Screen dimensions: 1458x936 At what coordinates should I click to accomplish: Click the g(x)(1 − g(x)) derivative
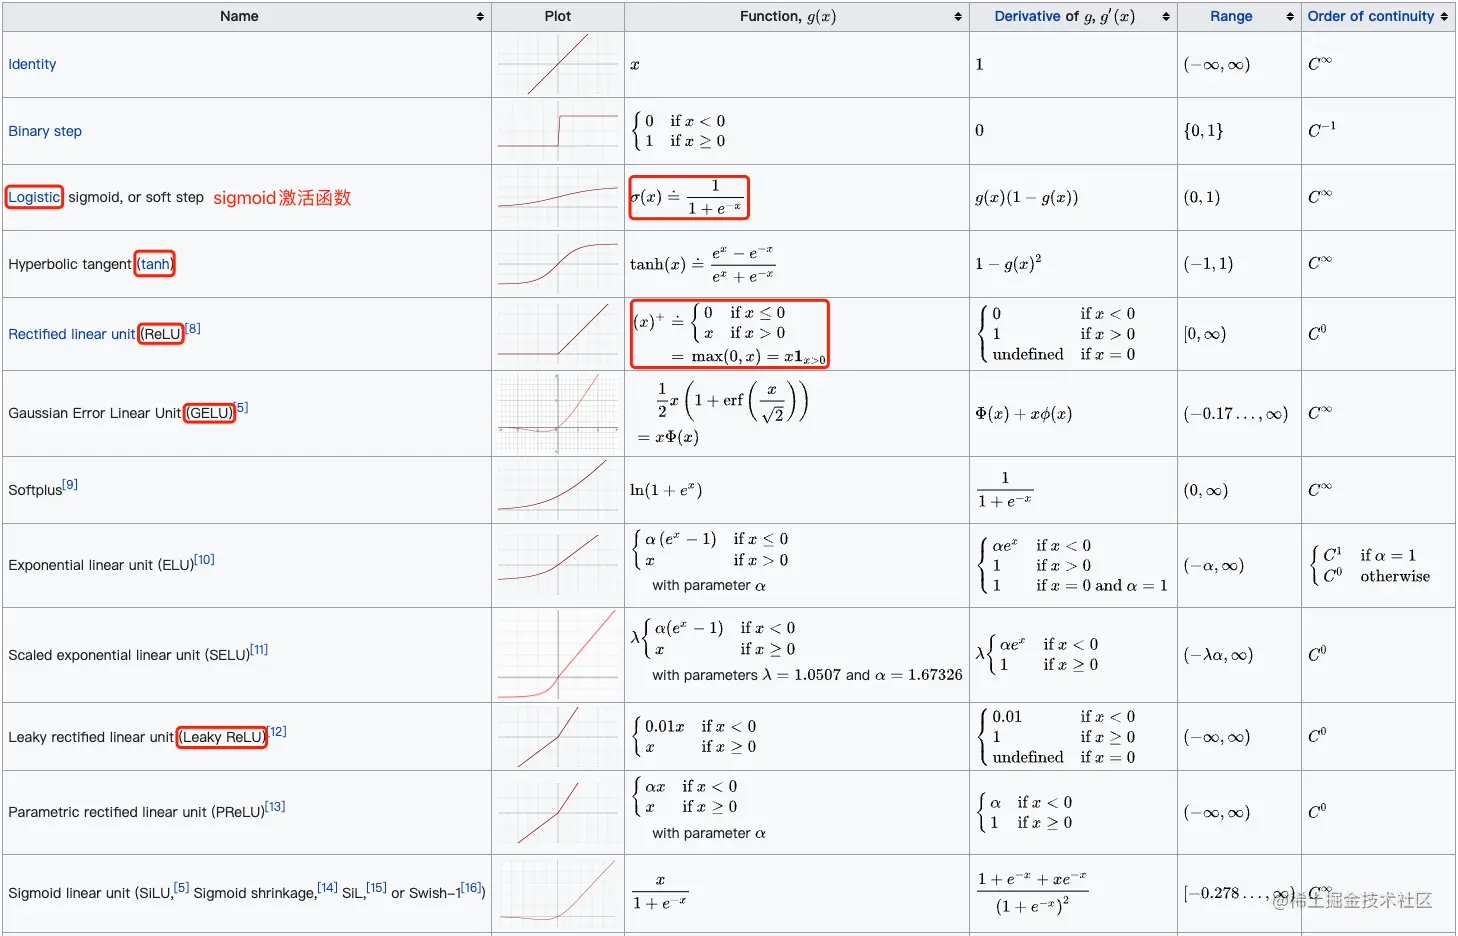tap(1027, 197)
